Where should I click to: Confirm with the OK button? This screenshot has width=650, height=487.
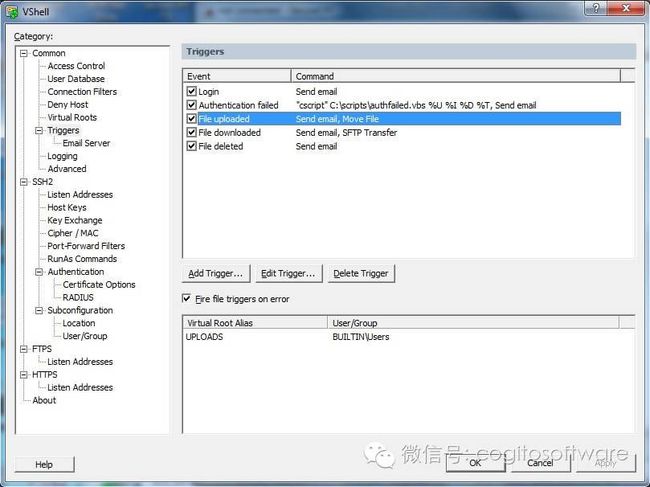tap(475, 463)
